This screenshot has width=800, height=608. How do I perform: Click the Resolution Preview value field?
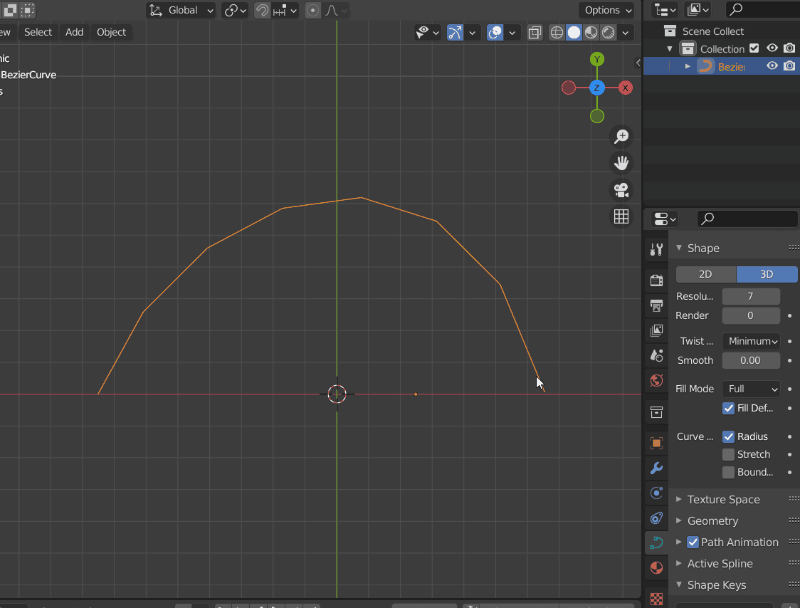pyautogui.click(x=751, y=296)
